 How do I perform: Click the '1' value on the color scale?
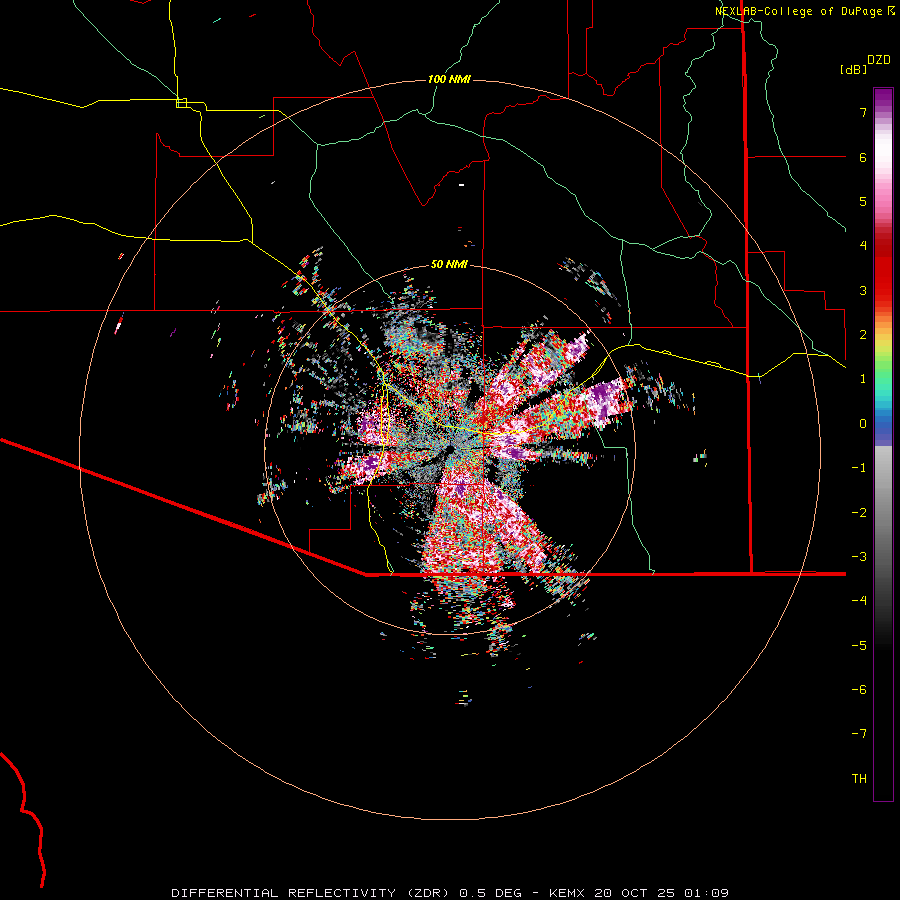863,379
